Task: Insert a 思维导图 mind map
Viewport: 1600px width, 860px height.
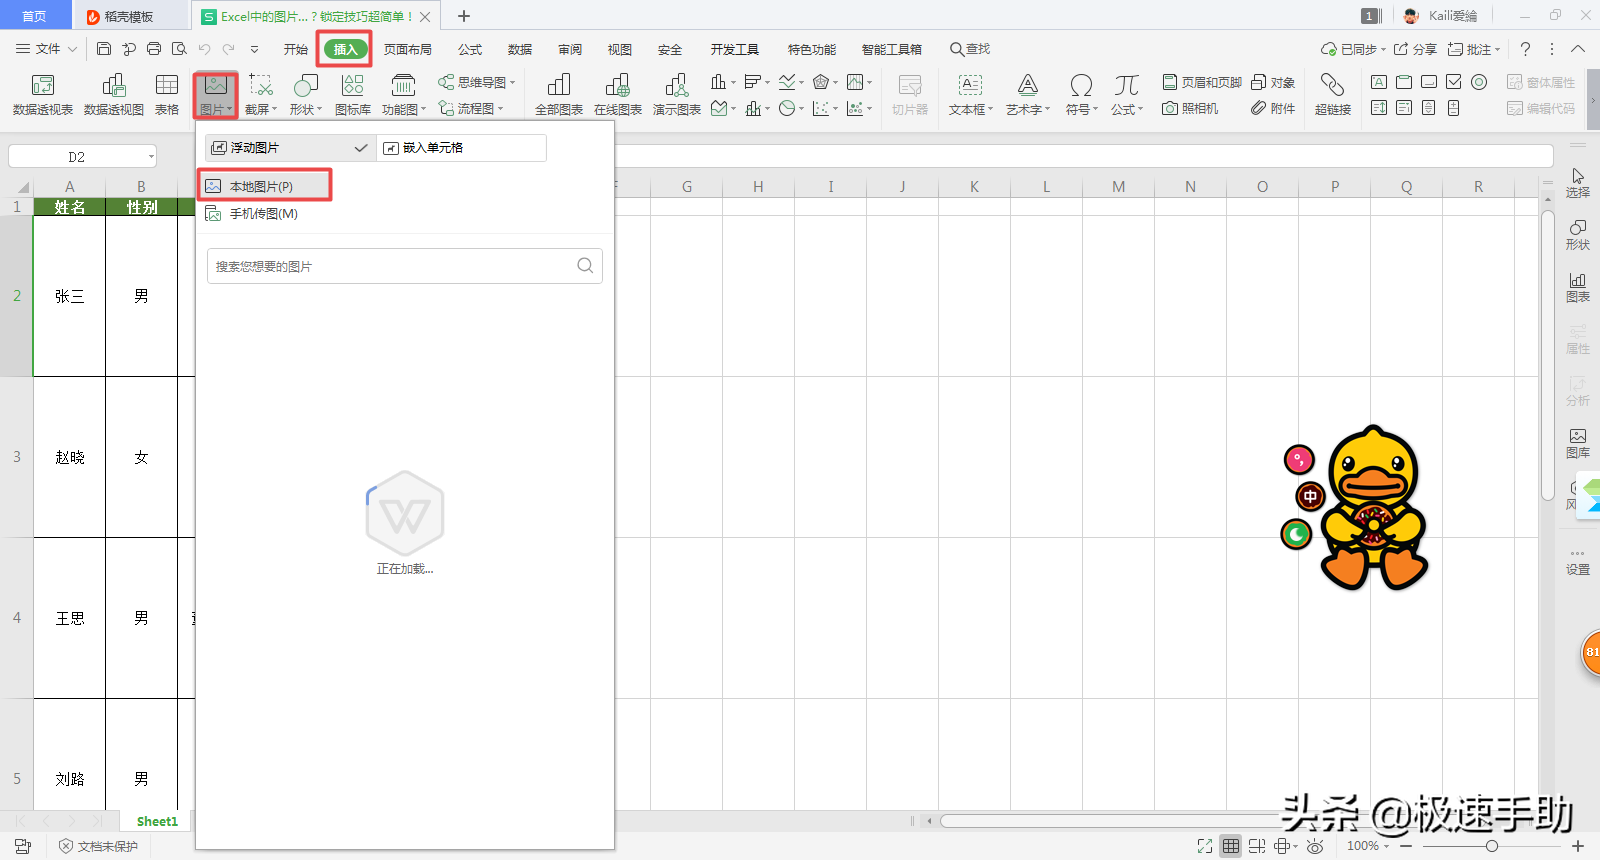Action: coord(477,82)
